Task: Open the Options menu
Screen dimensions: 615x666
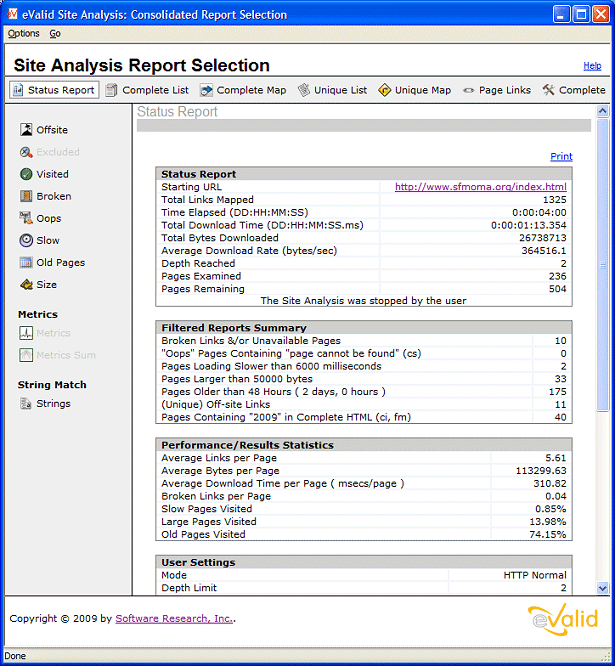Action: [x=23, y=34]
